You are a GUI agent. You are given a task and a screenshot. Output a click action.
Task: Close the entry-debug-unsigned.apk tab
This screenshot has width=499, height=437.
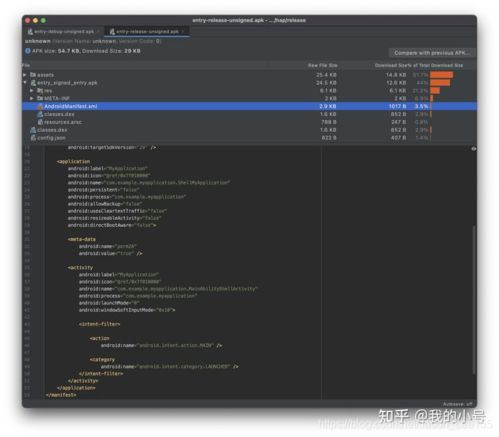point(98,32)
